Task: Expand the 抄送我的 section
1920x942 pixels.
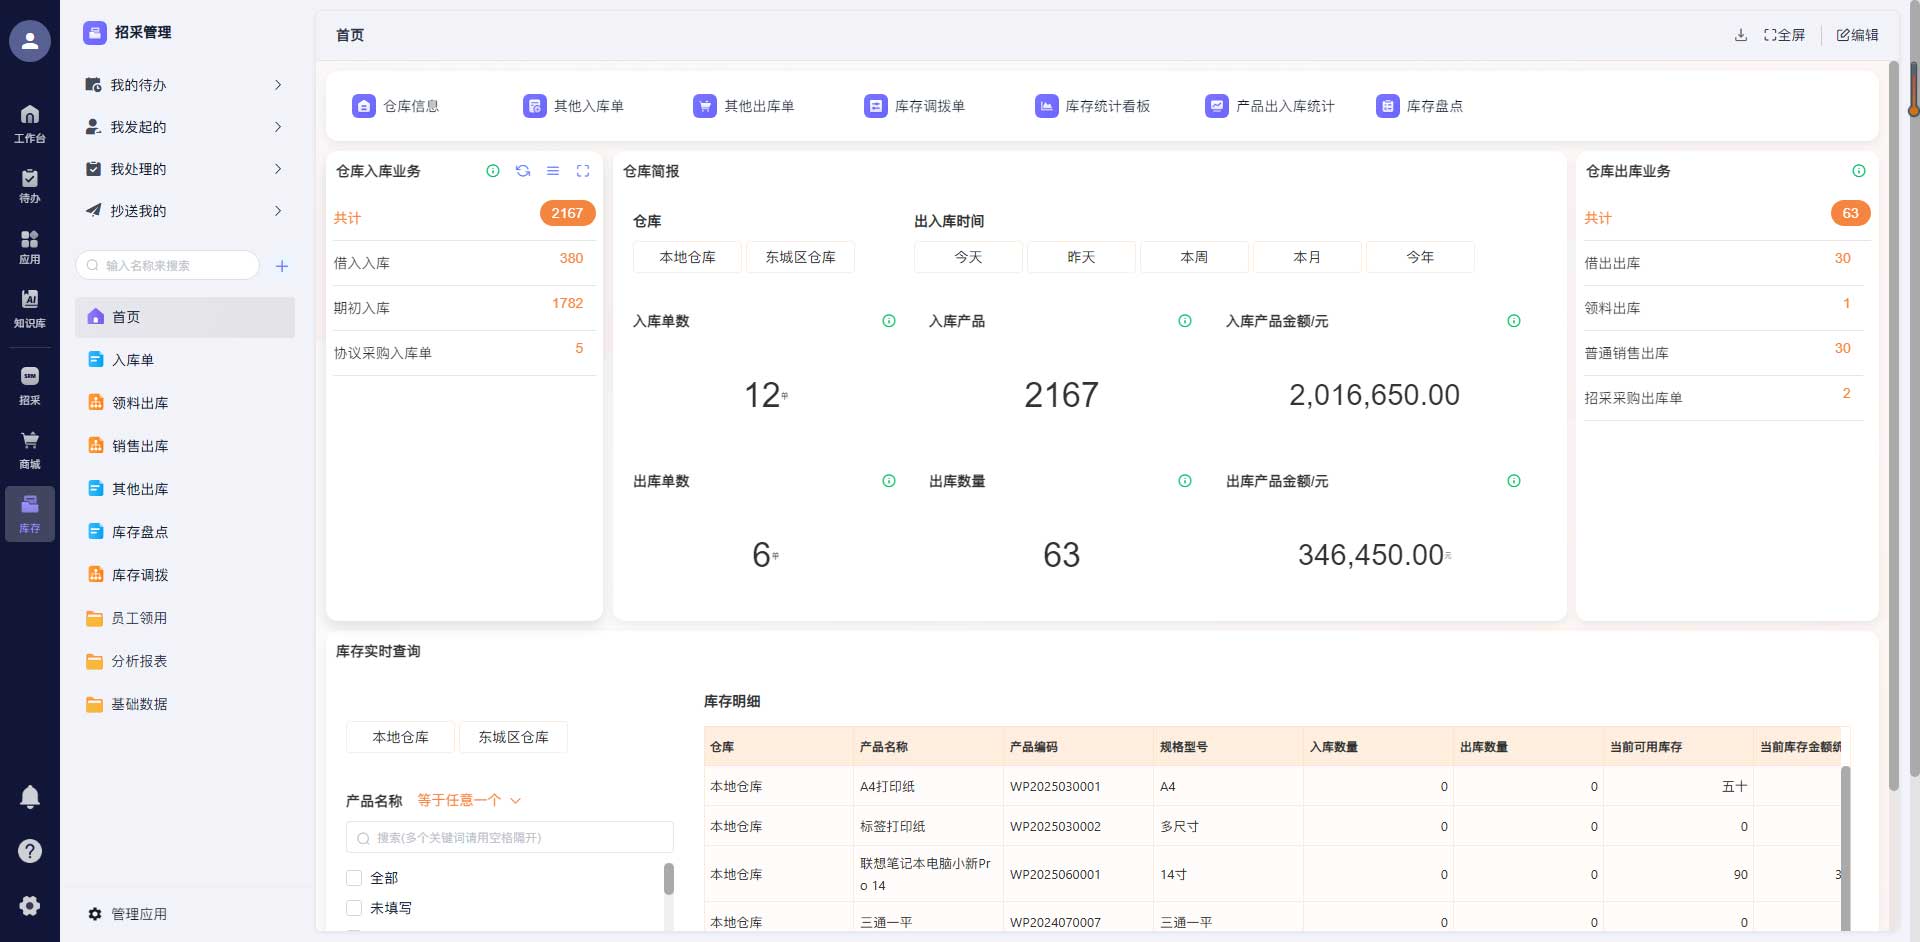Action: 185,211
